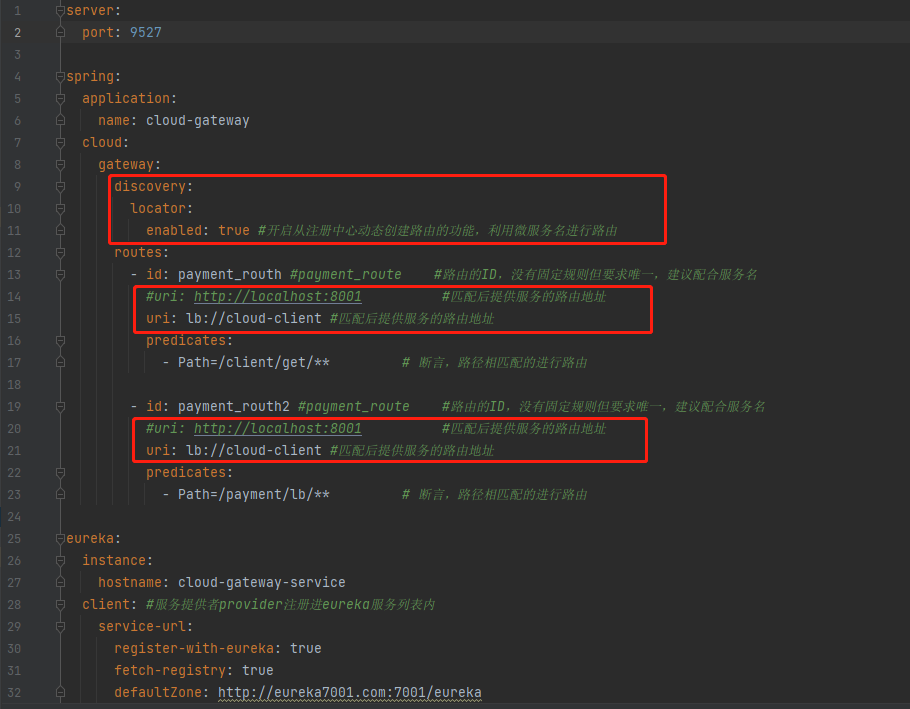Click the 'hostname' key on line 27
This screenshot has width=910, height=709.
[129, 583]
